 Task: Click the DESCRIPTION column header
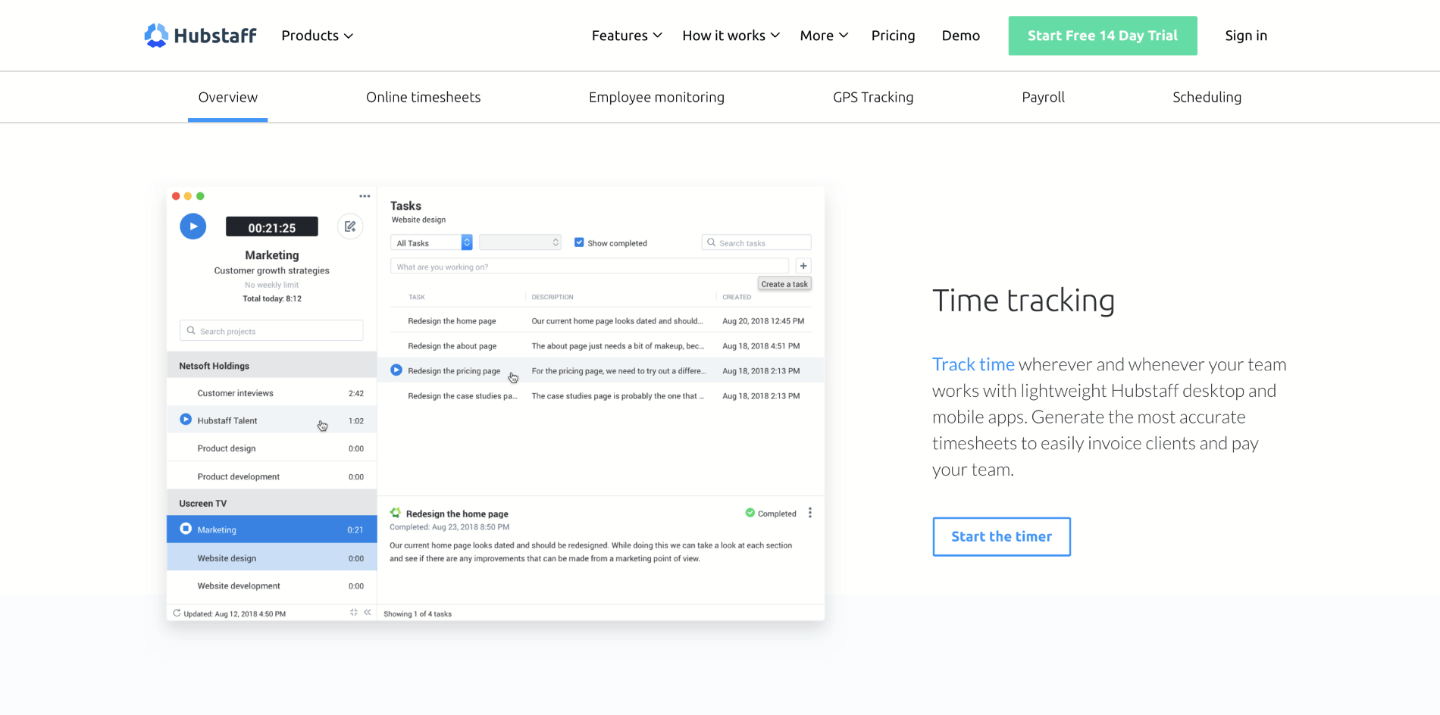point(552,297)
